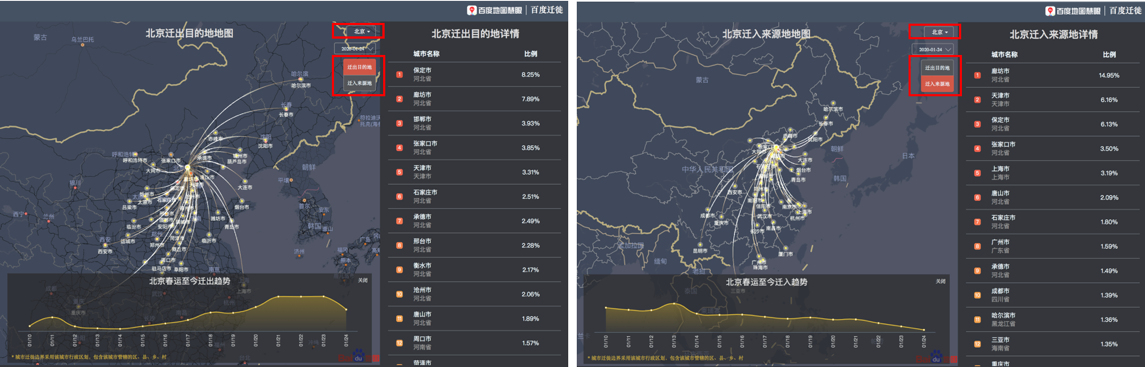Click rank 8 badge beside 邢台市 2.28%
Image resolution: width=1145 pixels, height=367 pixels.
click(x=399, y=245)
